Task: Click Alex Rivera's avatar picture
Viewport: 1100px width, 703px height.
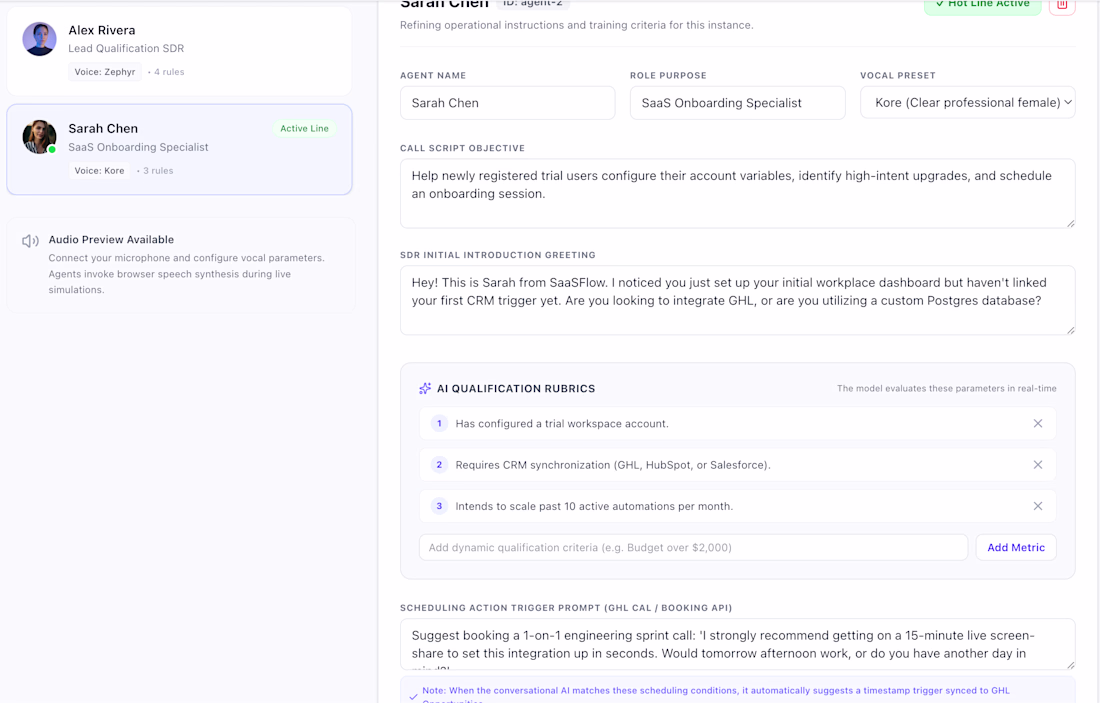Action: 39,39
